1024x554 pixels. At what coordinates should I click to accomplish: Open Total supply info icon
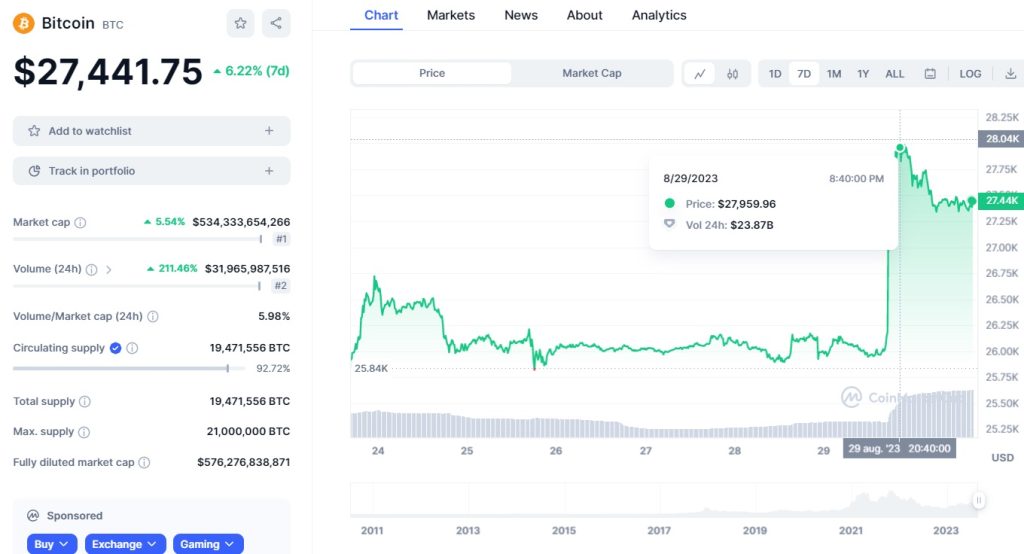point(85,401)
